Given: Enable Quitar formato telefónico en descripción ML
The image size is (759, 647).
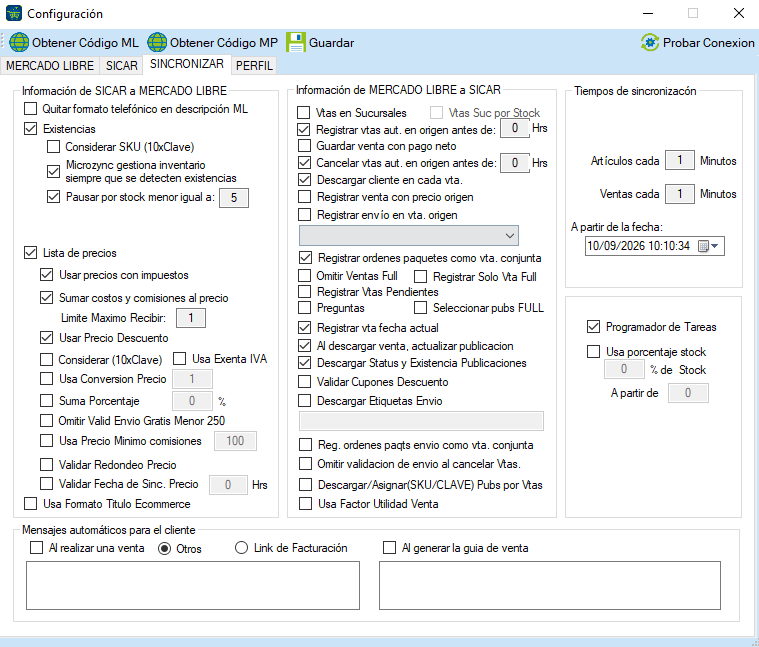Looking at the screenshot, I should (30, 108).
